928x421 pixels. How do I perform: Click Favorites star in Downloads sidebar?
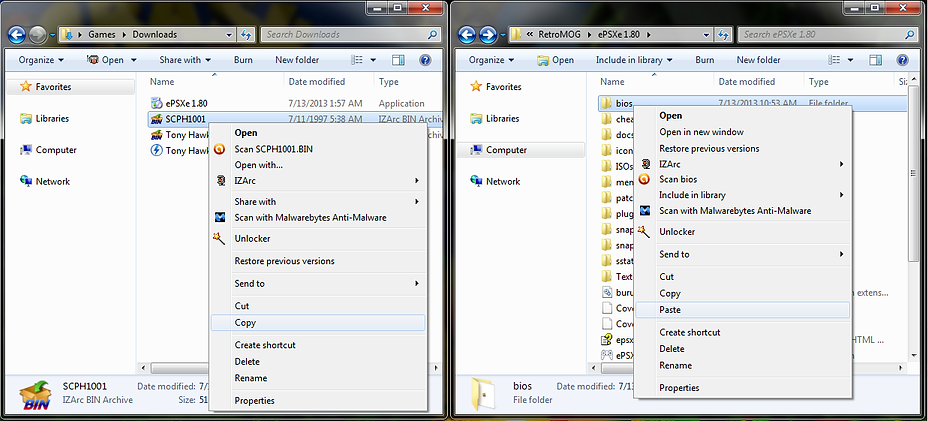[25, 86]
